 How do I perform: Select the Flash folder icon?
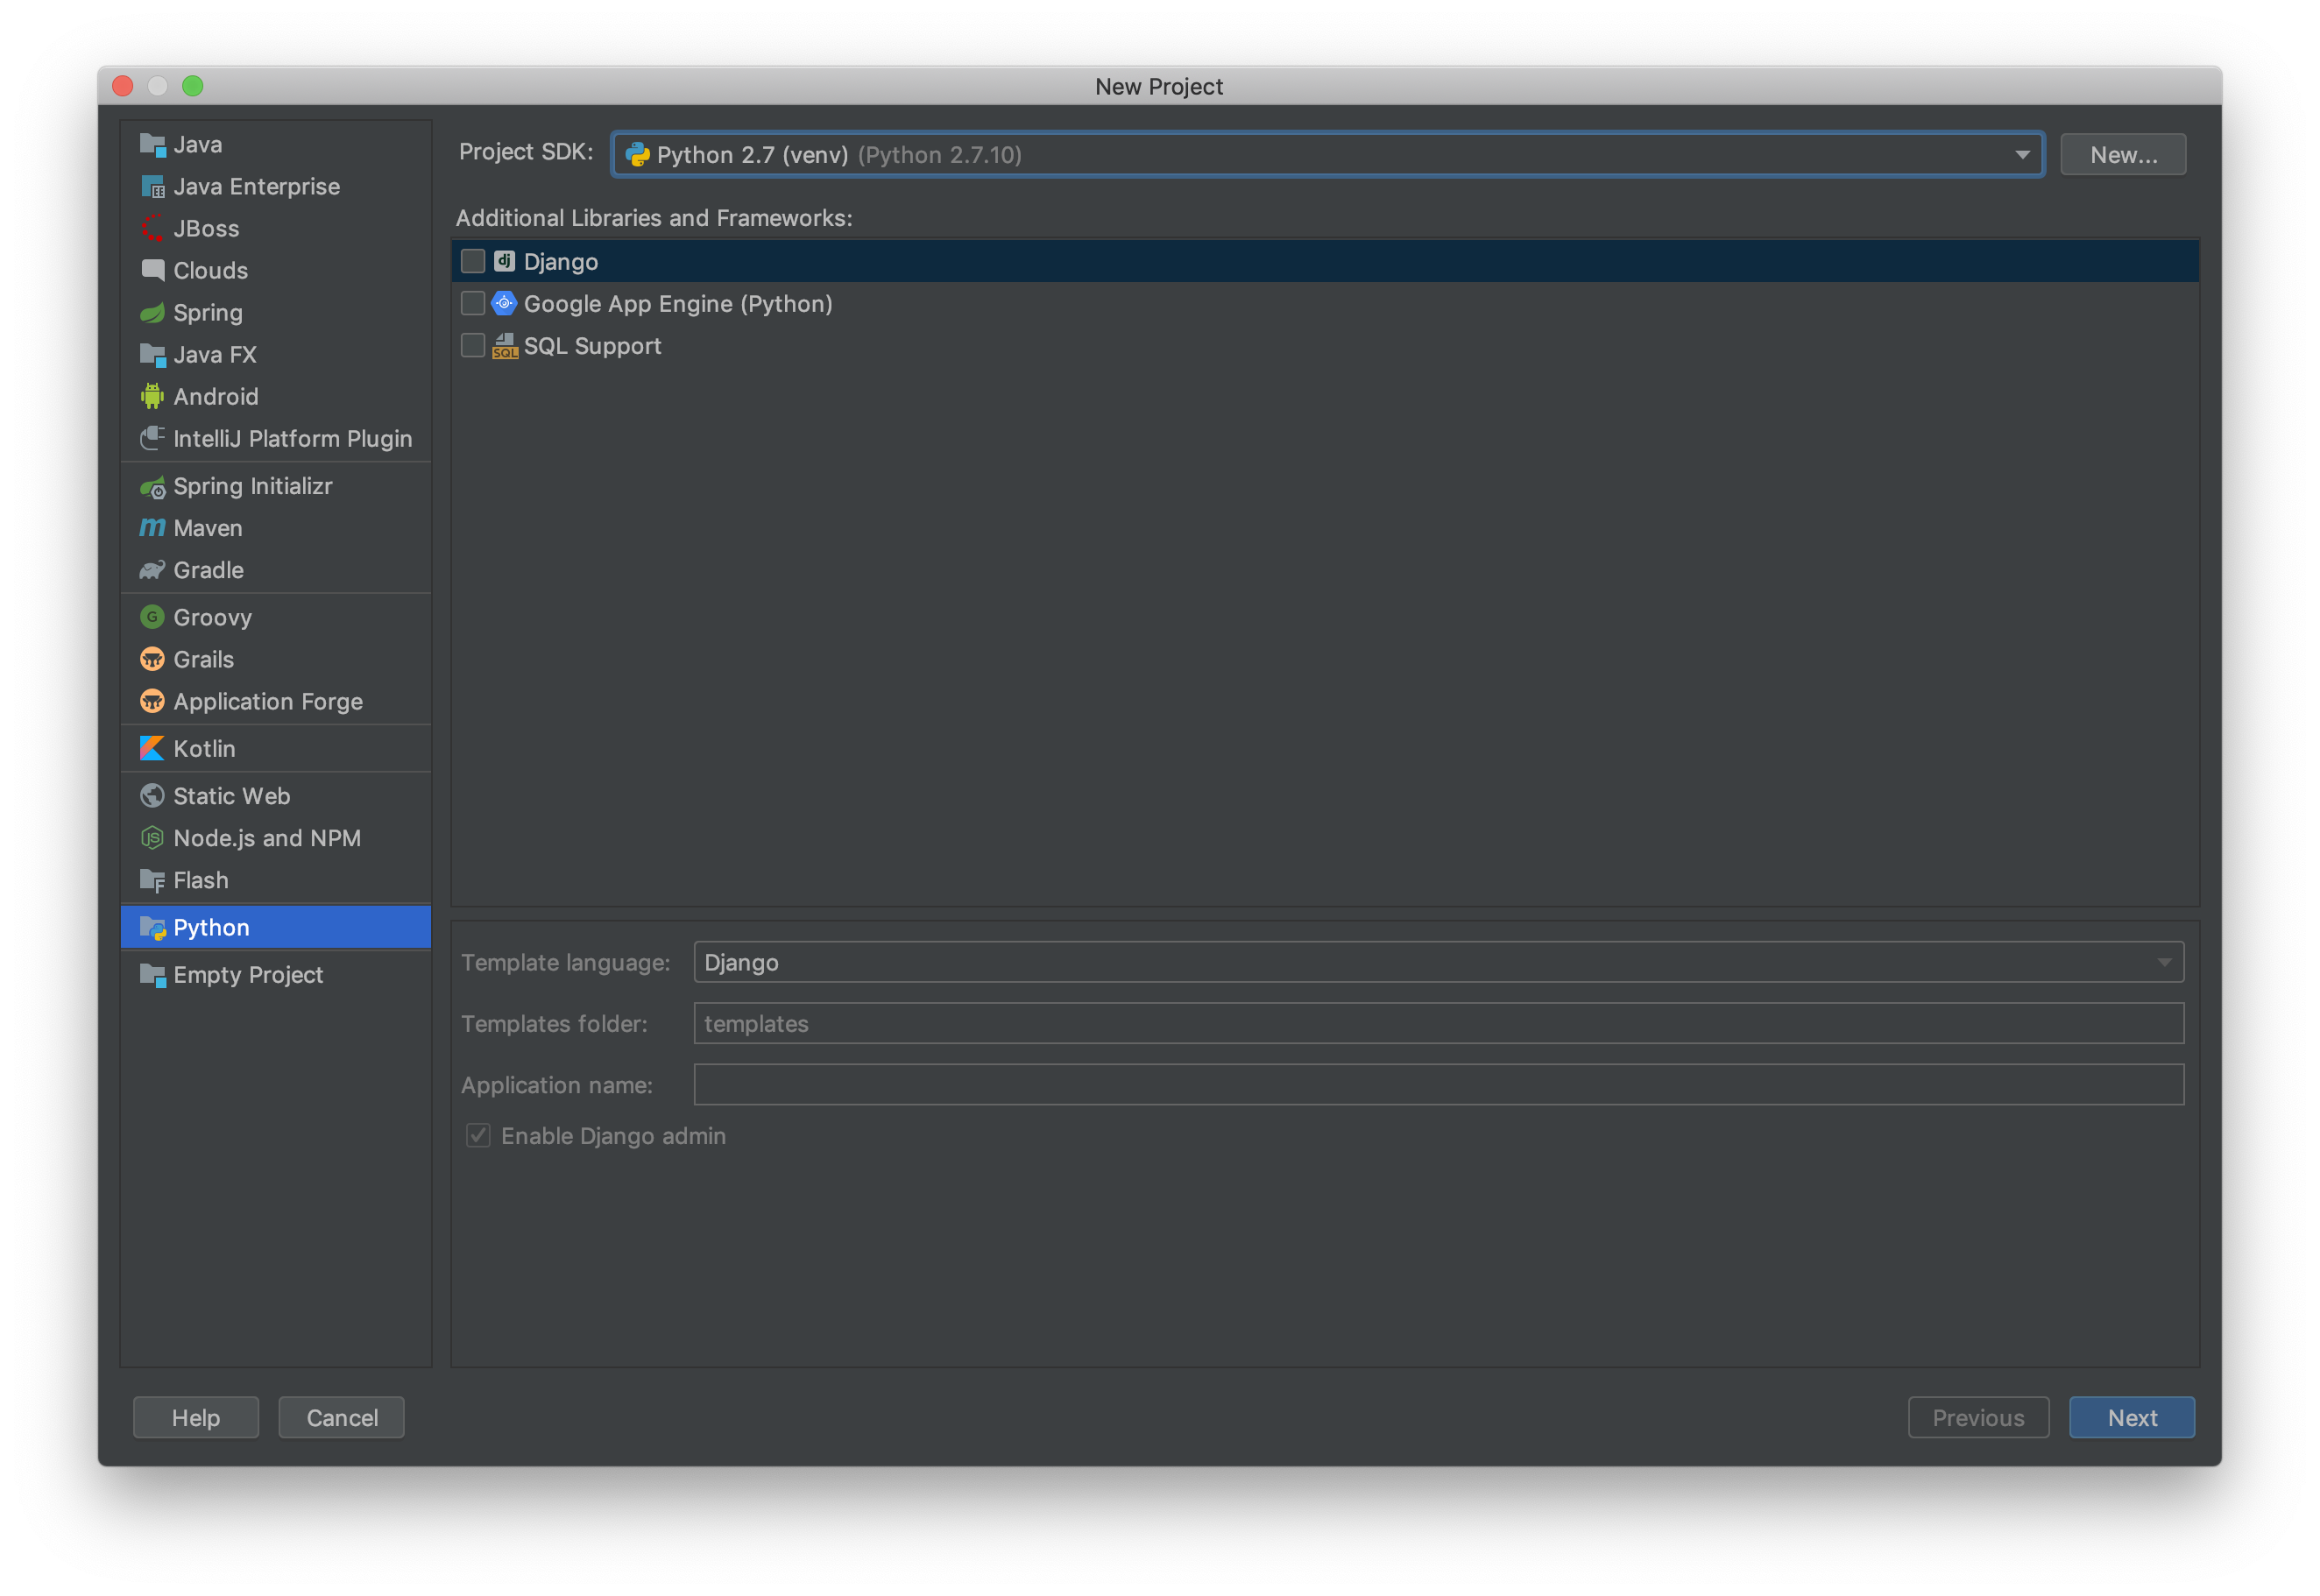coord(152,880)
